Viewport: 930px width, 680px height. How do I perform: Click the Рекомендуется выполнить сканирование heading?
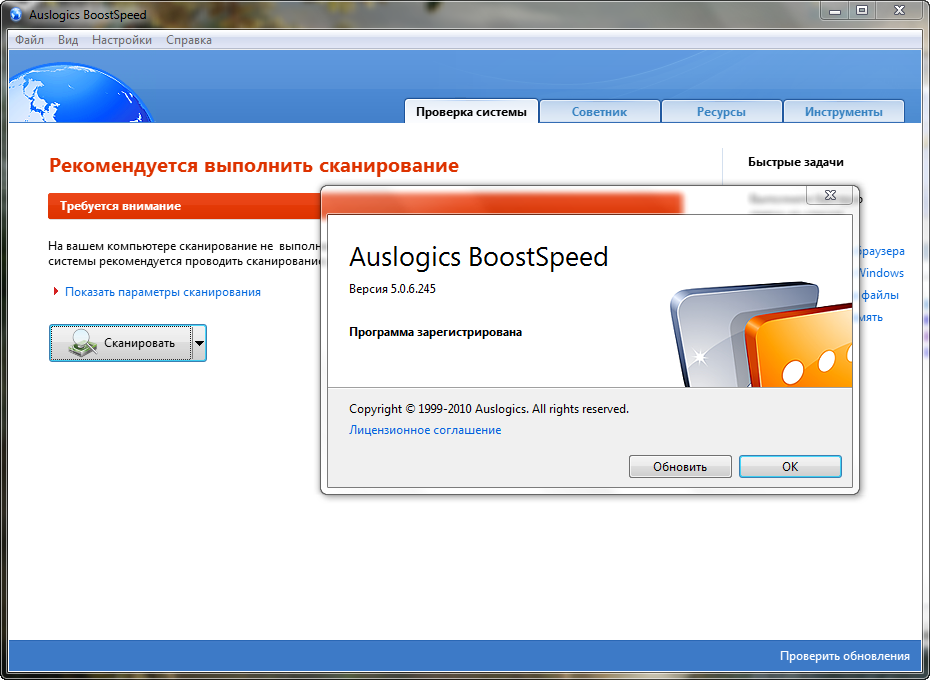254,166
